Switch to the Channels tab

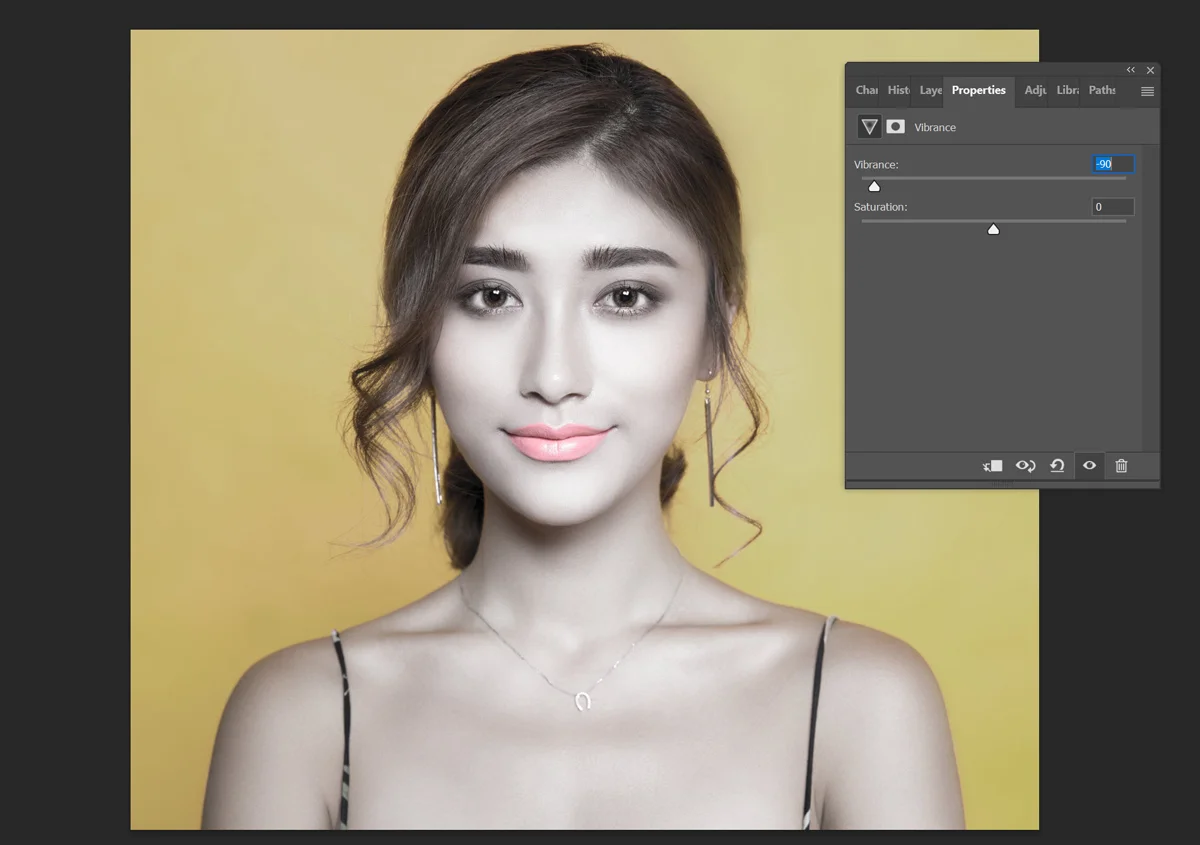866,90
